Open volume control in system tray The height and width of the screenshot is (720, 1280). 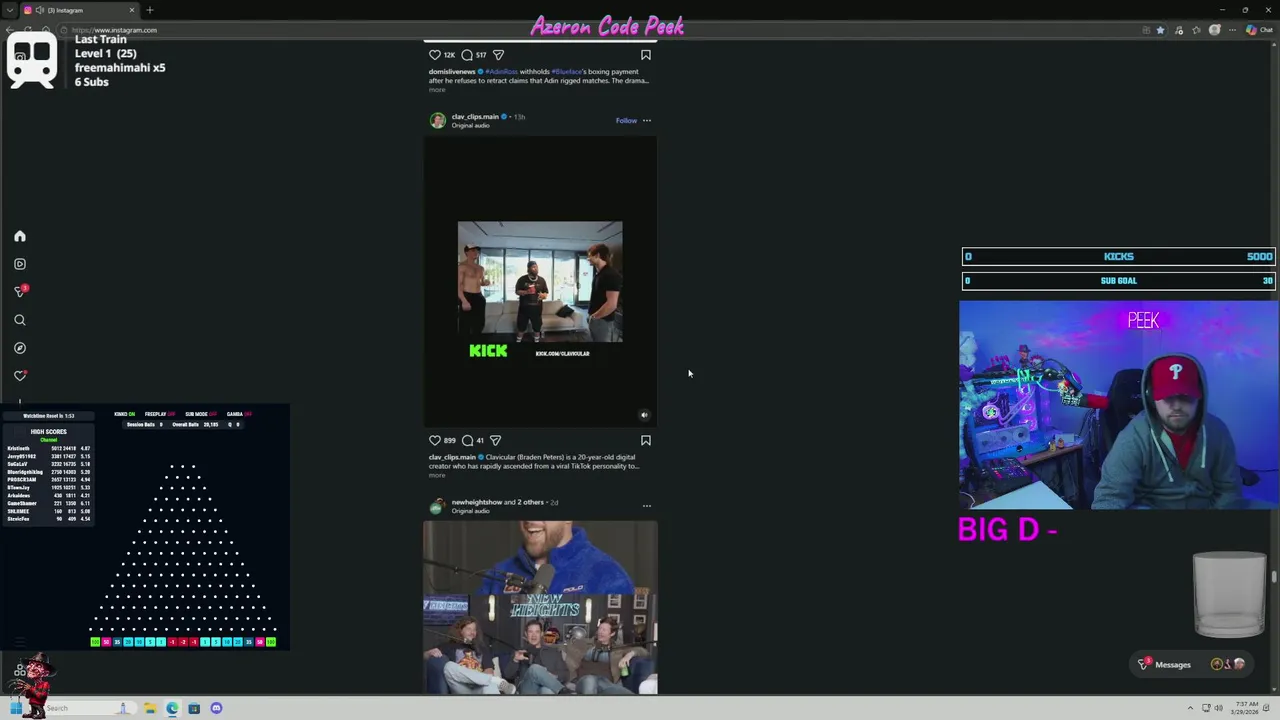pos(1218,708)
